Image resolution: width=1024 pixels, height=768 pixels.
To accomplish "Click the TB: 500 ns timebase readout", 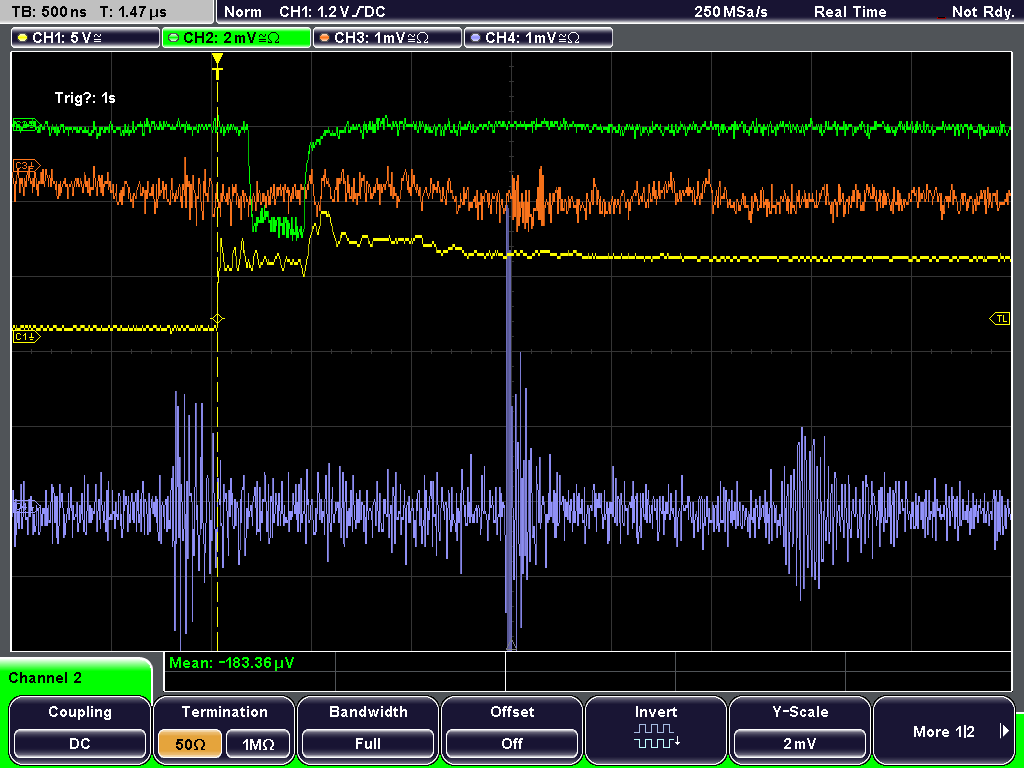I will 50,12.
